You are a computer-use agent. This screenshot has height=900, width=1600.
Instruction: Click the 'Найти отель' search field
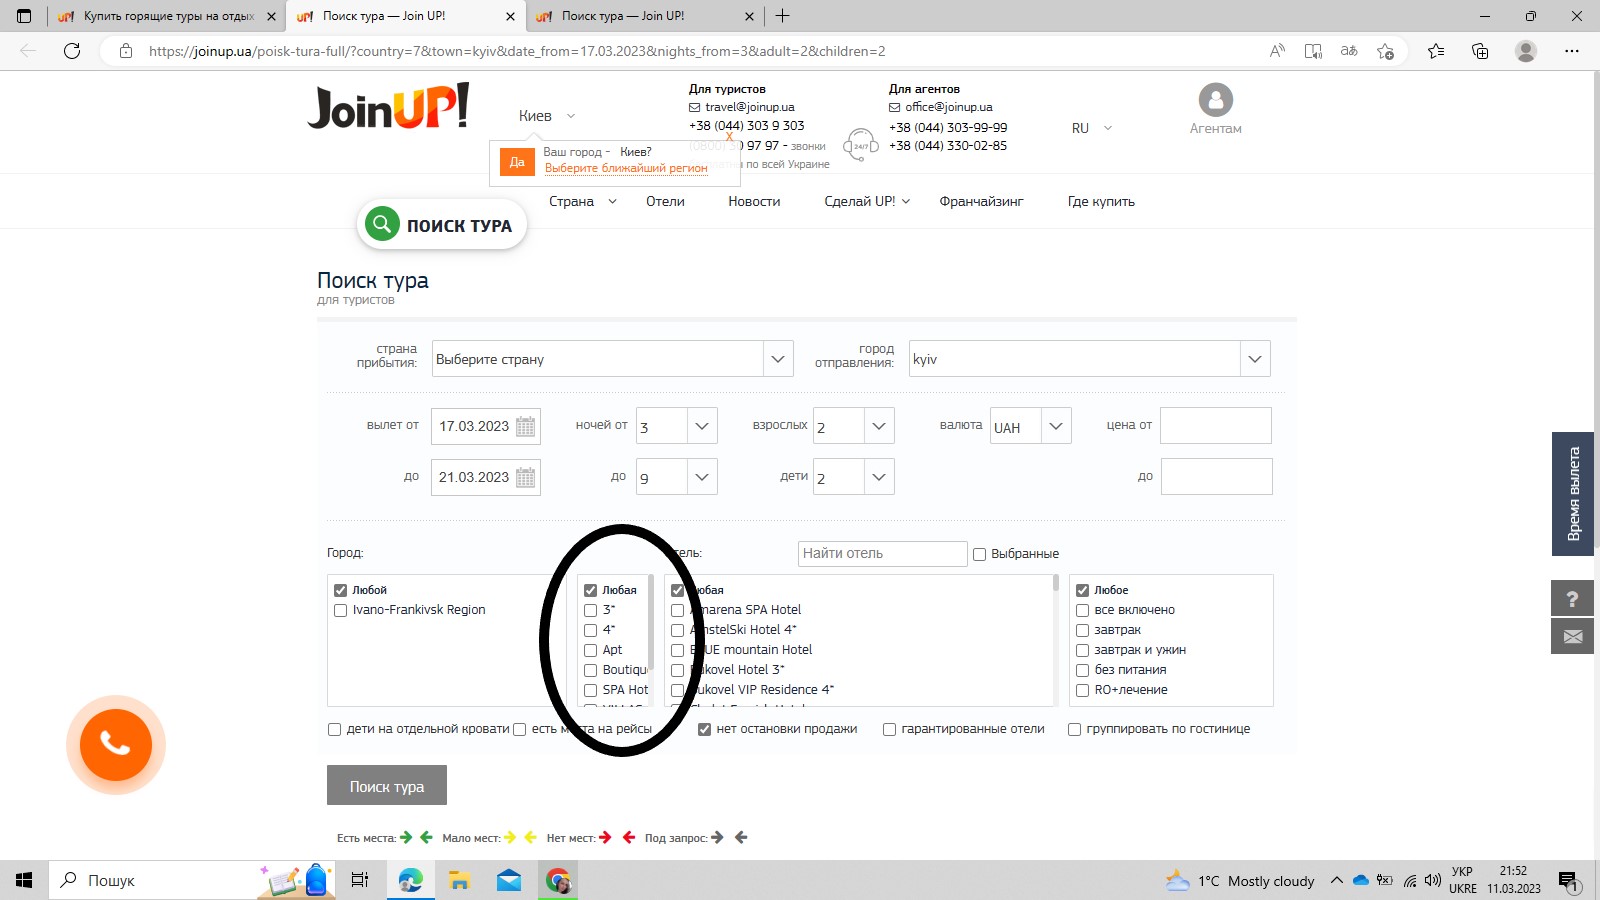882,553
